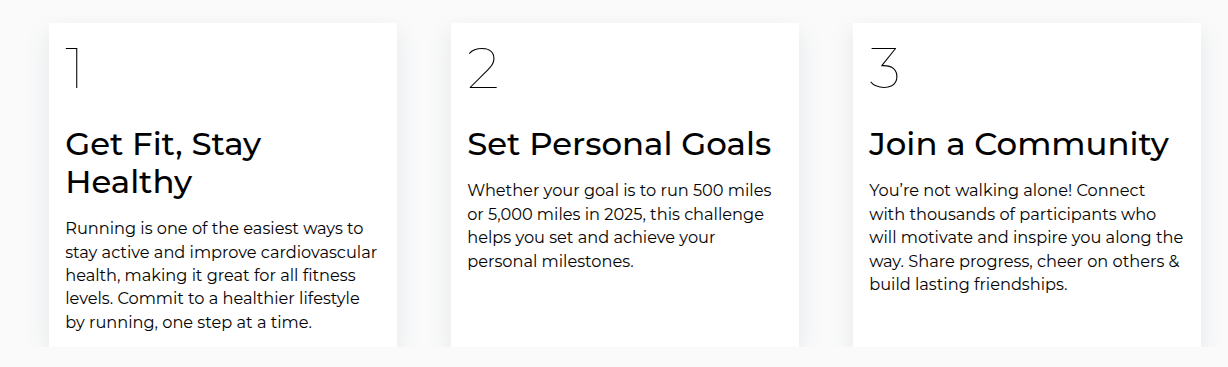This screenshot has width=1228, height=367.
Task: Click the word "Goals" in second heading
Action: pyautogui.click(x=718, y=144)
